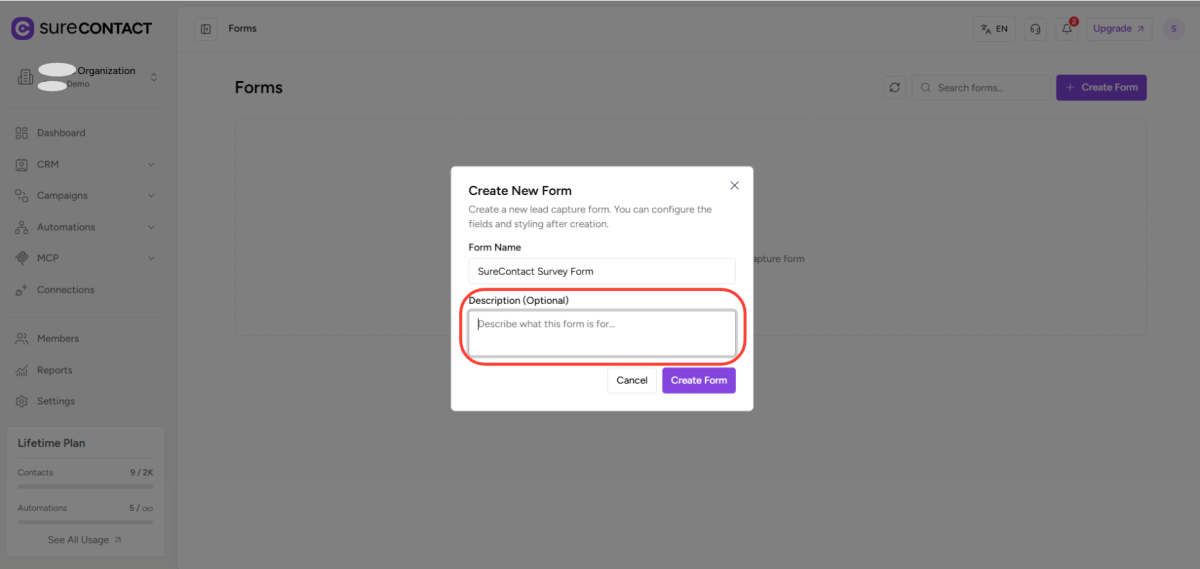Click the Automations workflow icon
This screenshot has height=569, width=1200.
22,227
